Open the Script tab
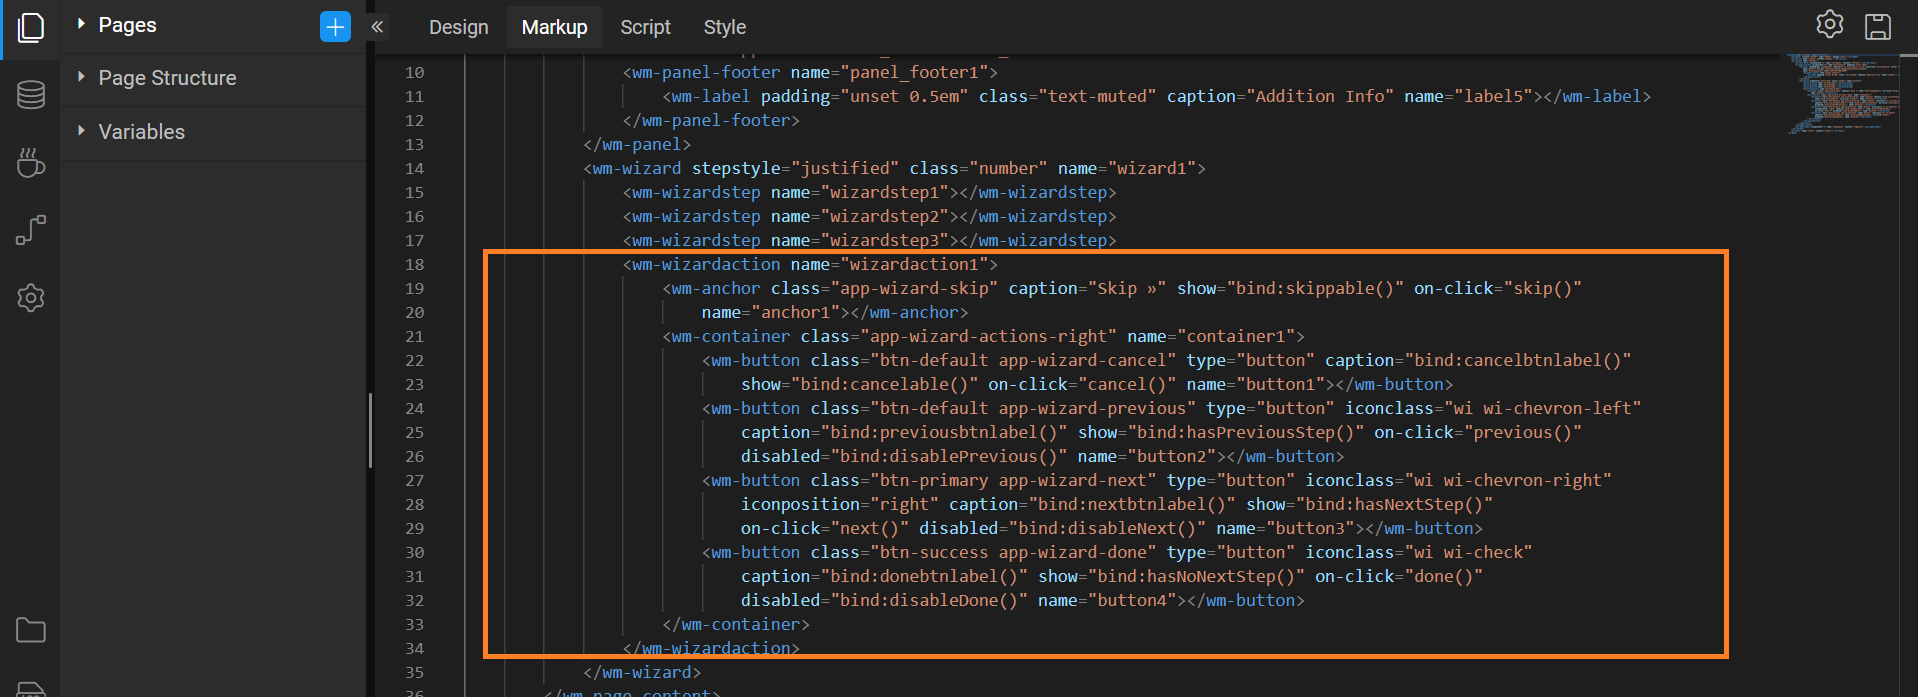The width and height of the screenshot is (1918, 697). point(645,27)
